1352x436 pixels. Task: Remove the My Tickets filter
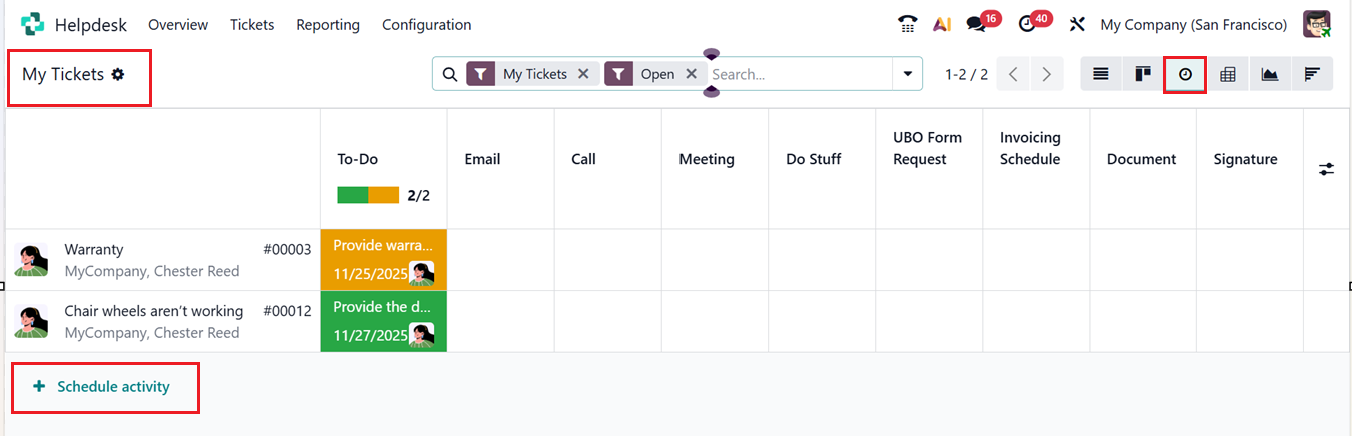583,74
